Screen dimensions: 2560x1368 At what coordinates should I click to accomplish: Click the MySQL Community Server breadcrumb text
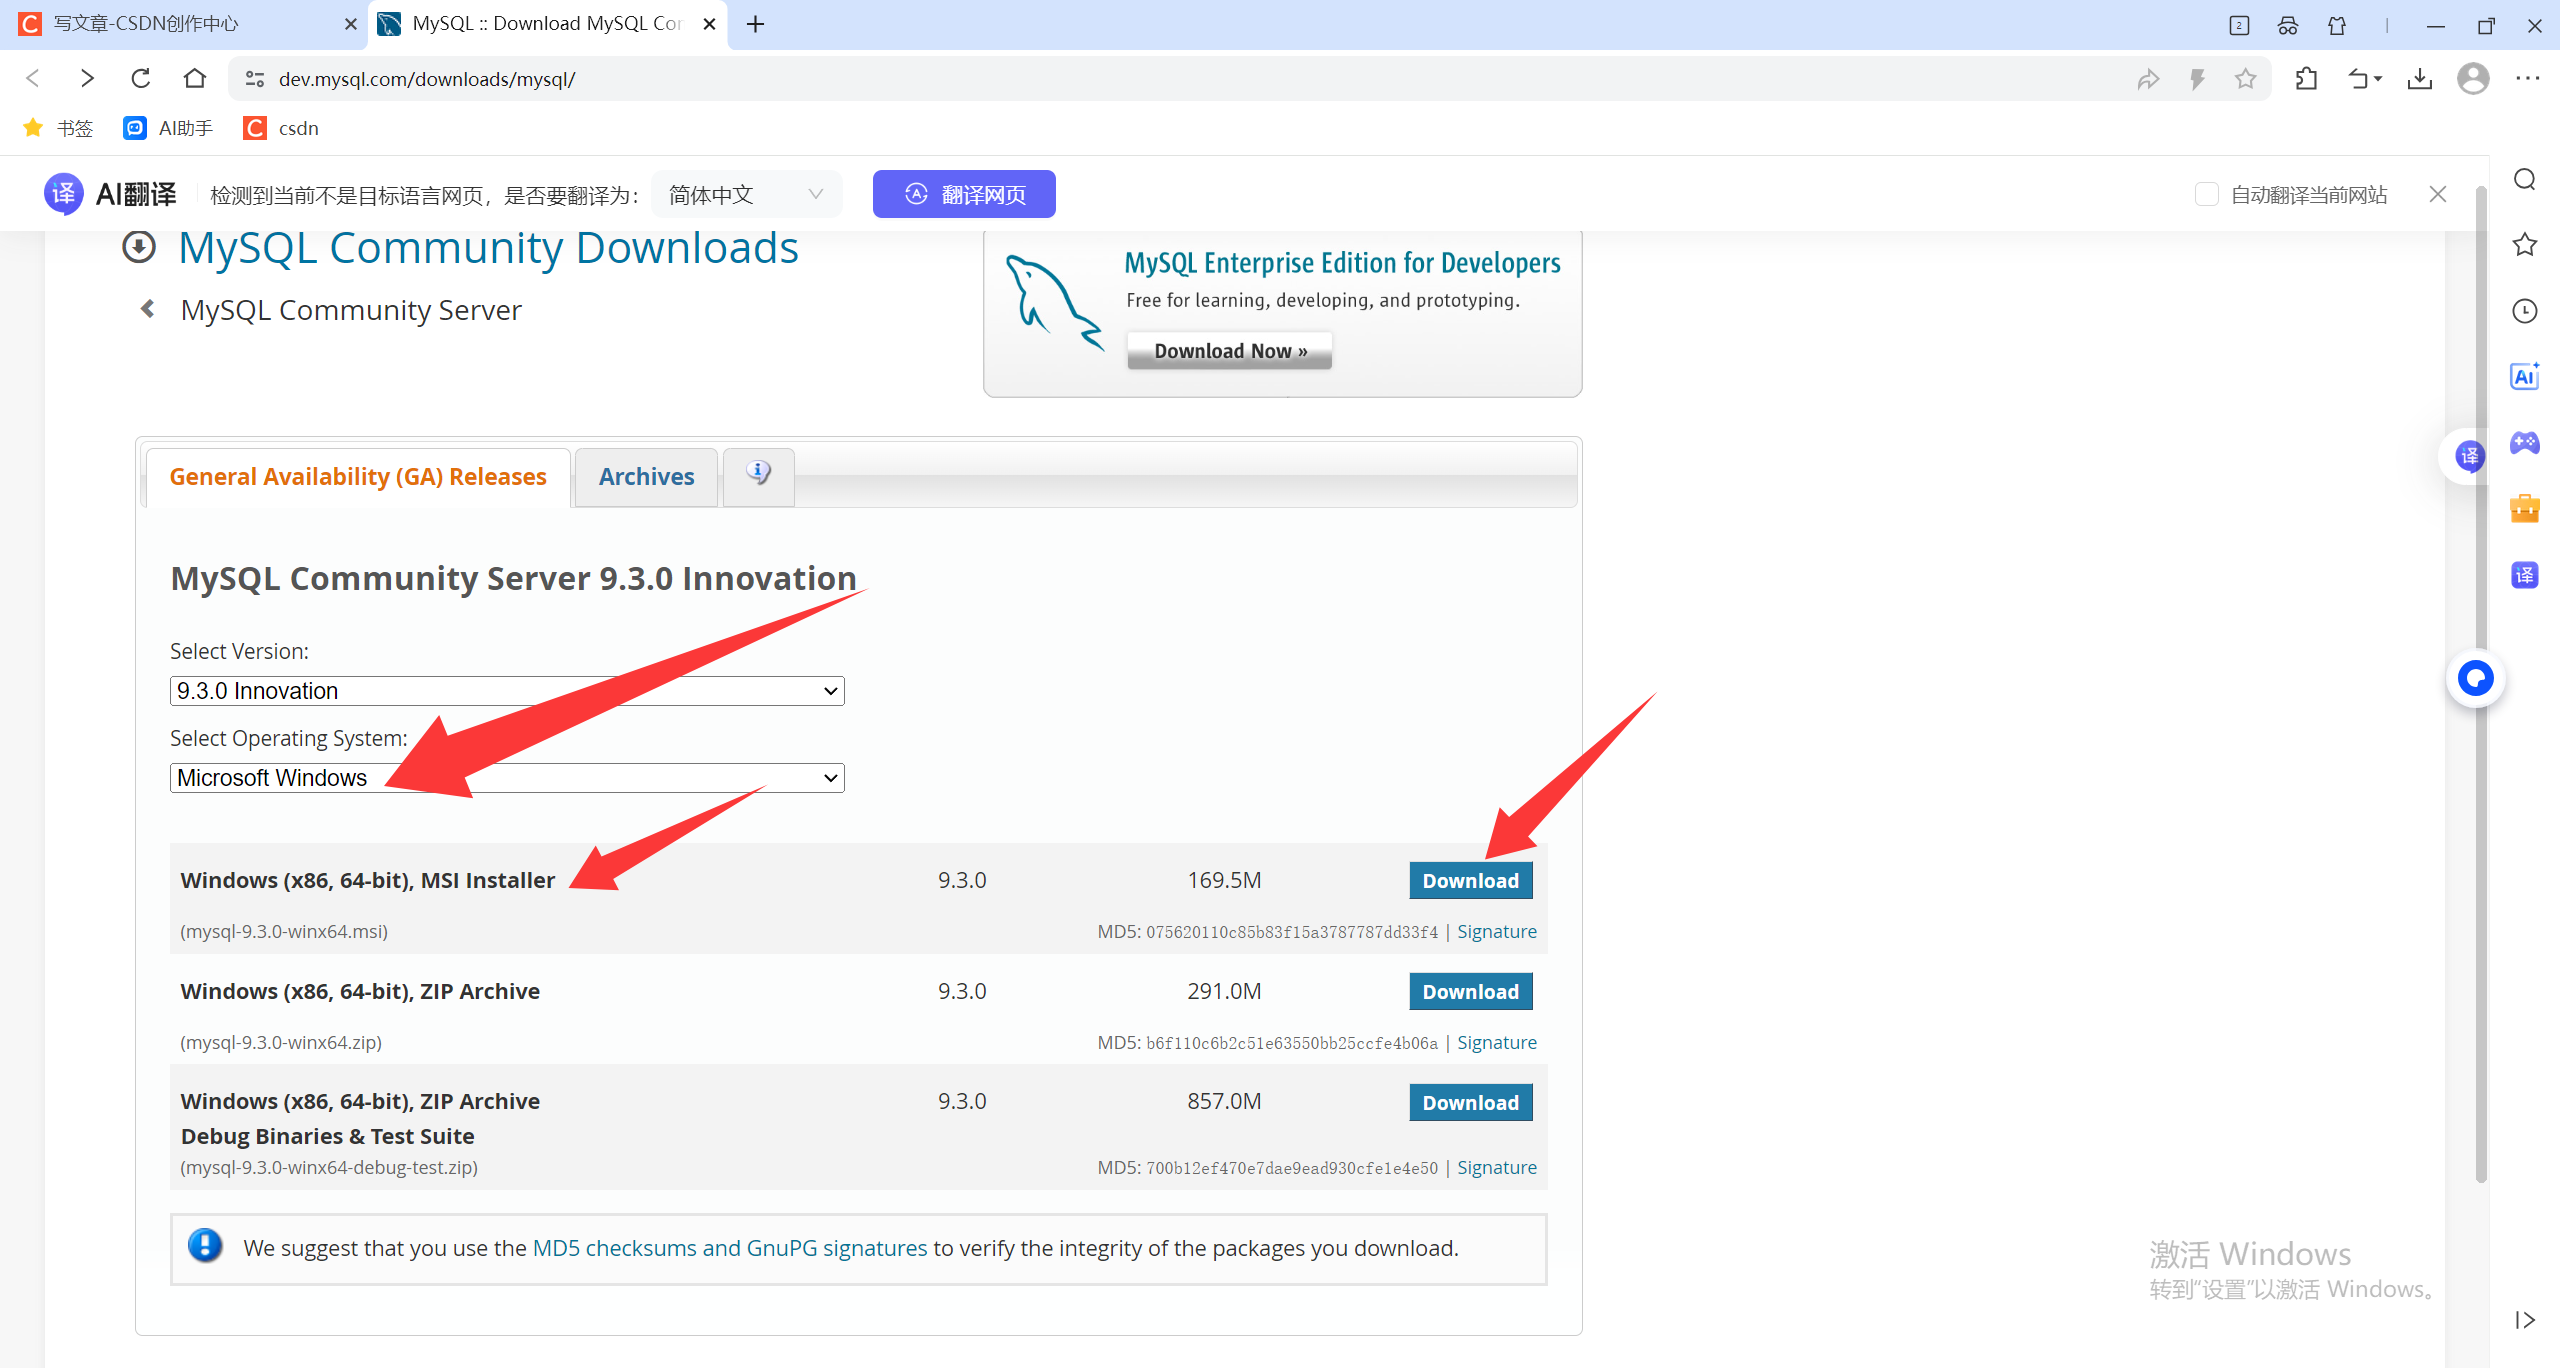tap(351, 310)
